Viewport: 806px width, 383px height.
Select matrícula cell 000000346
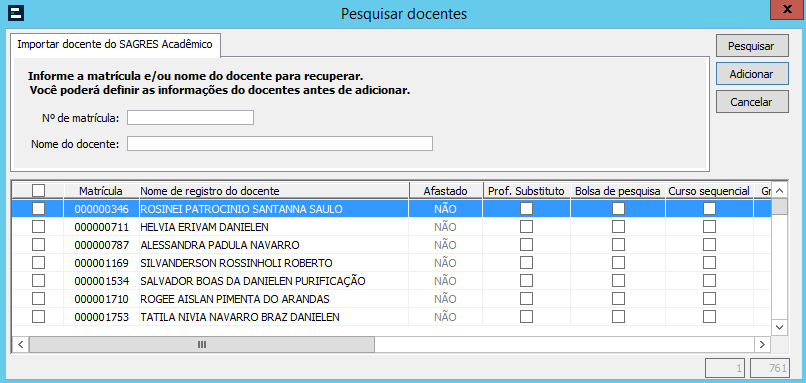pyautogui.click(x=101, y=209)
